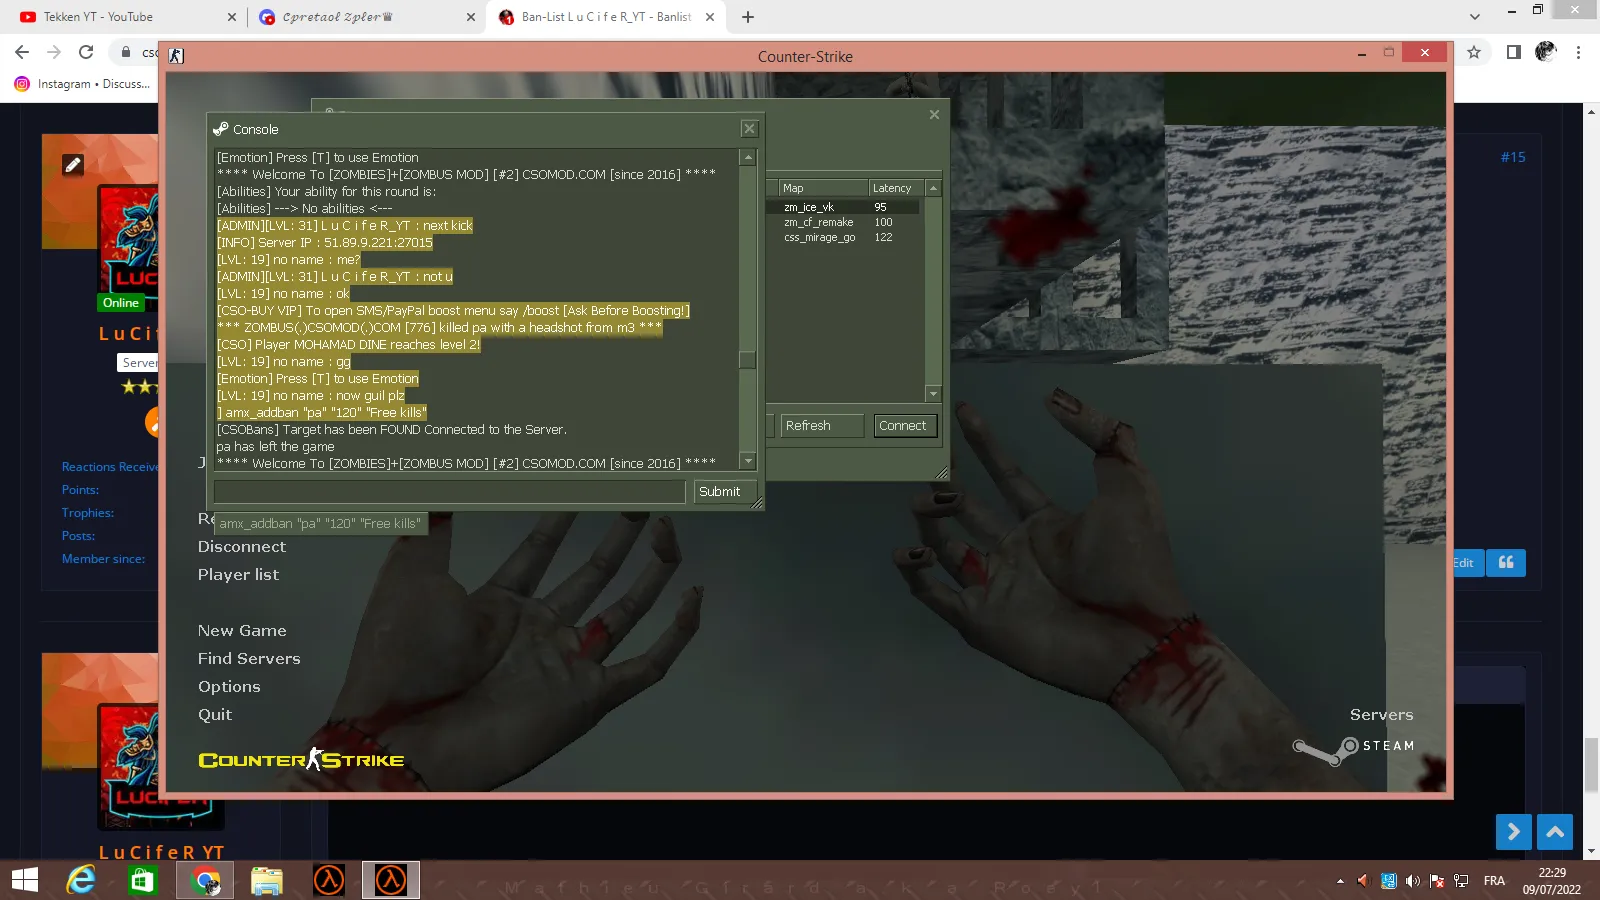
Task: Open Options in Counter-Strike menu
Action: pyautogui.click(x=229, y=687)
